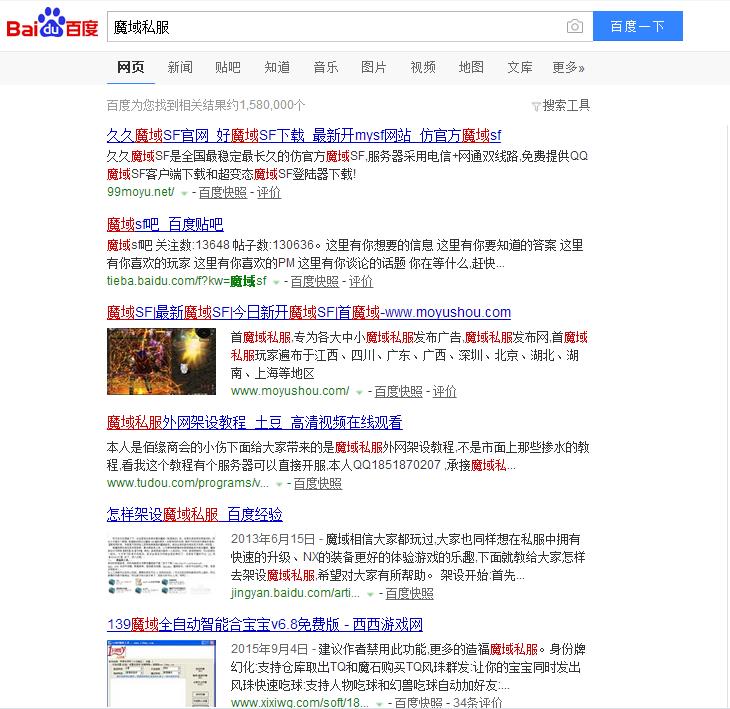Switch to the 贴吧 tab
The image size is (730, 709).
tap(228, 67)
